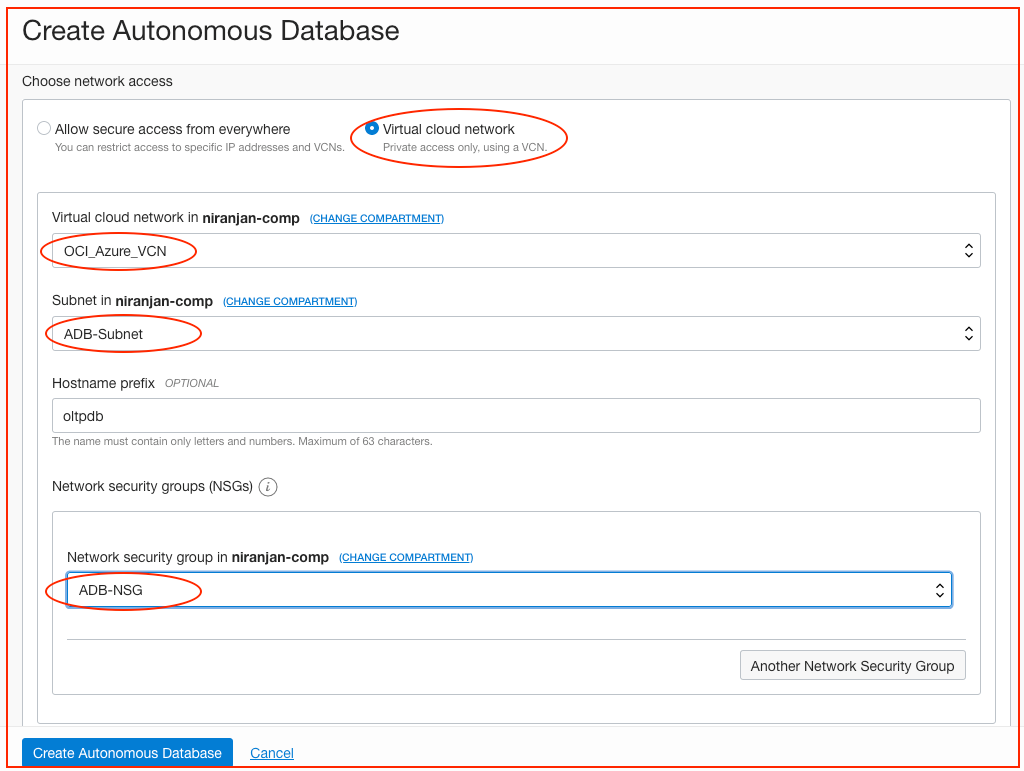The image size is (1024, 771).
Task: Click the 'Choose network access' section header
Action: point(97,81)
